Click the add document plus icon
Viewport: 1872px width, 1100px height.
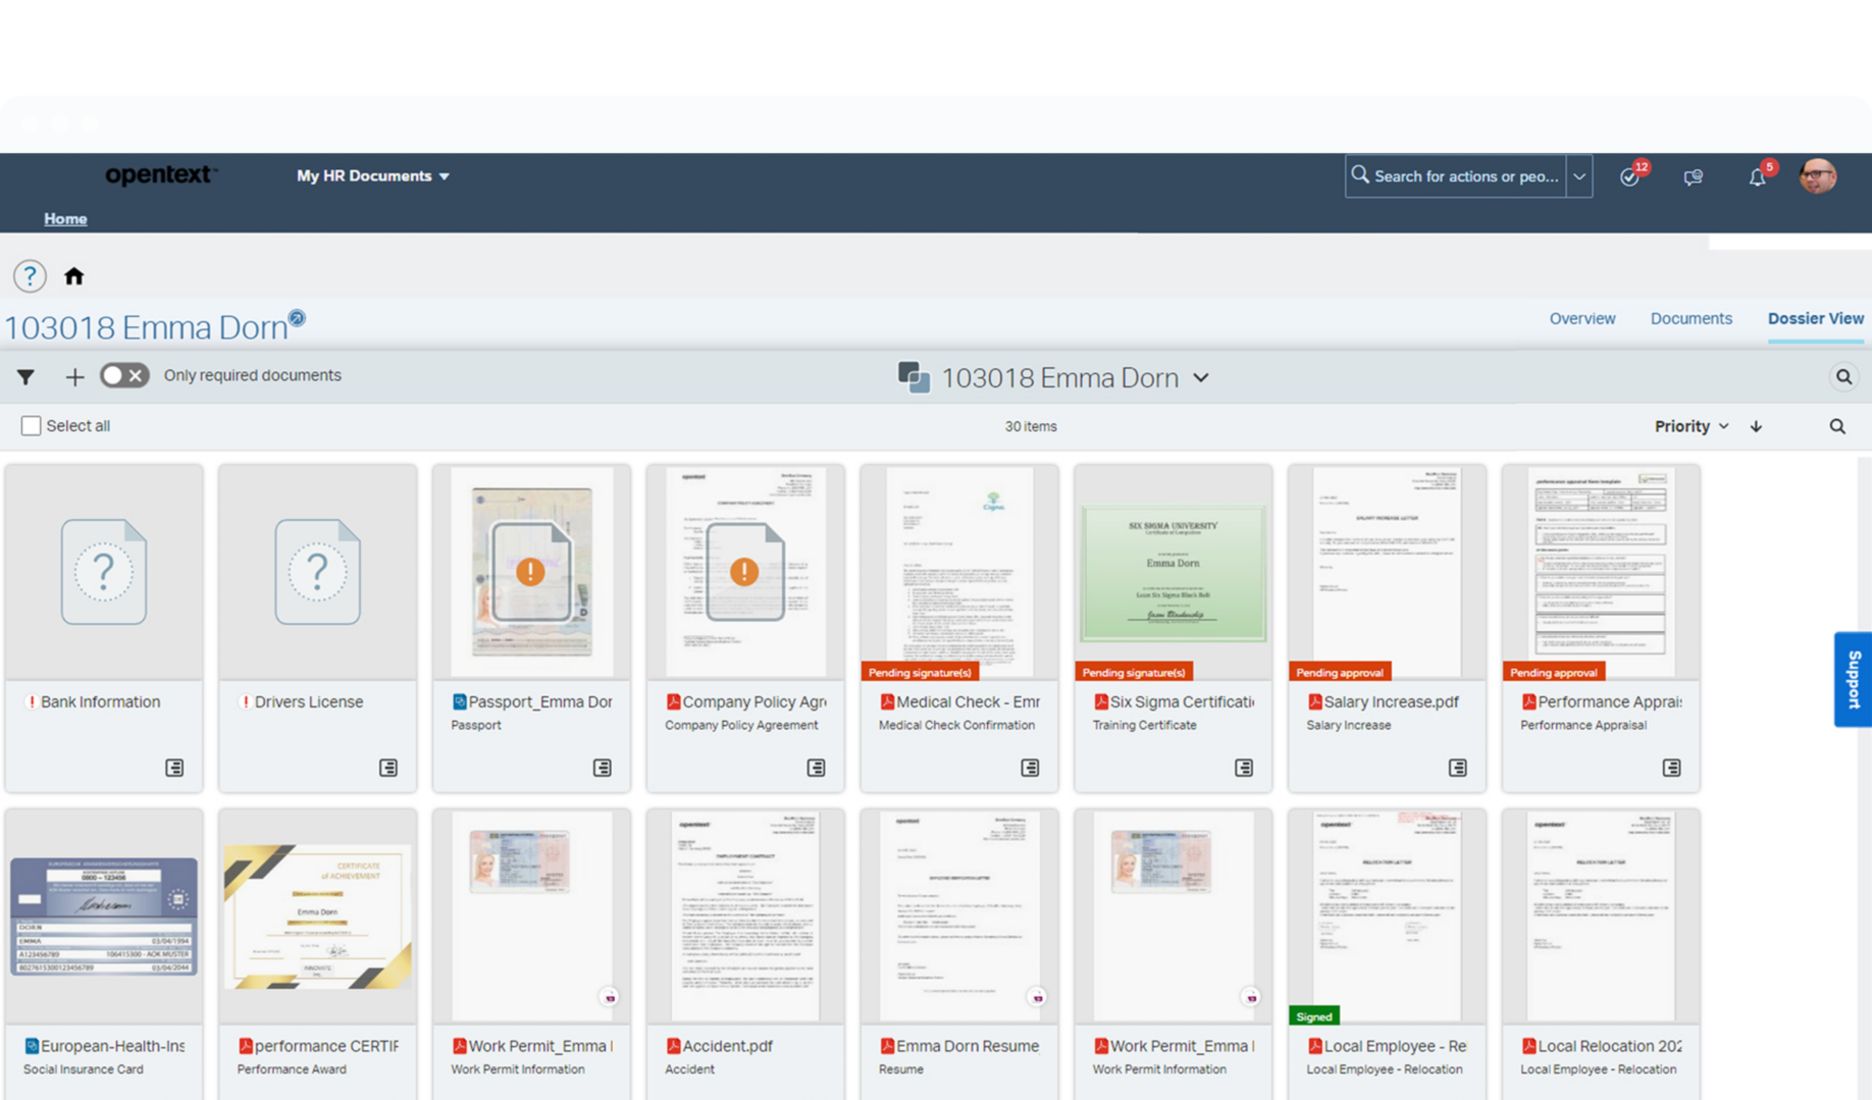point(74,376)
